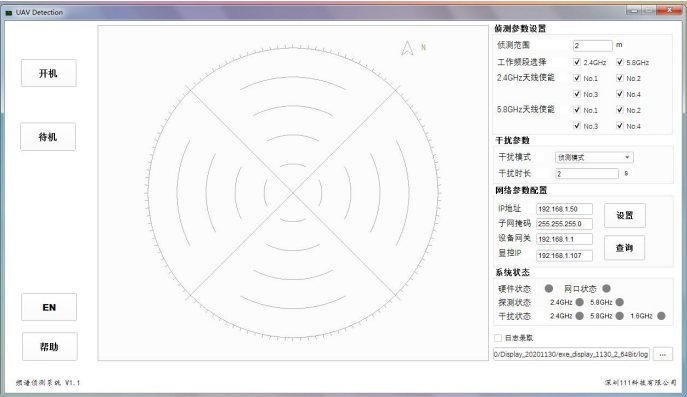Click the IP地址 field showing 192.168.1.50
The height and width of the screenshot is (397, 687).
564,209
